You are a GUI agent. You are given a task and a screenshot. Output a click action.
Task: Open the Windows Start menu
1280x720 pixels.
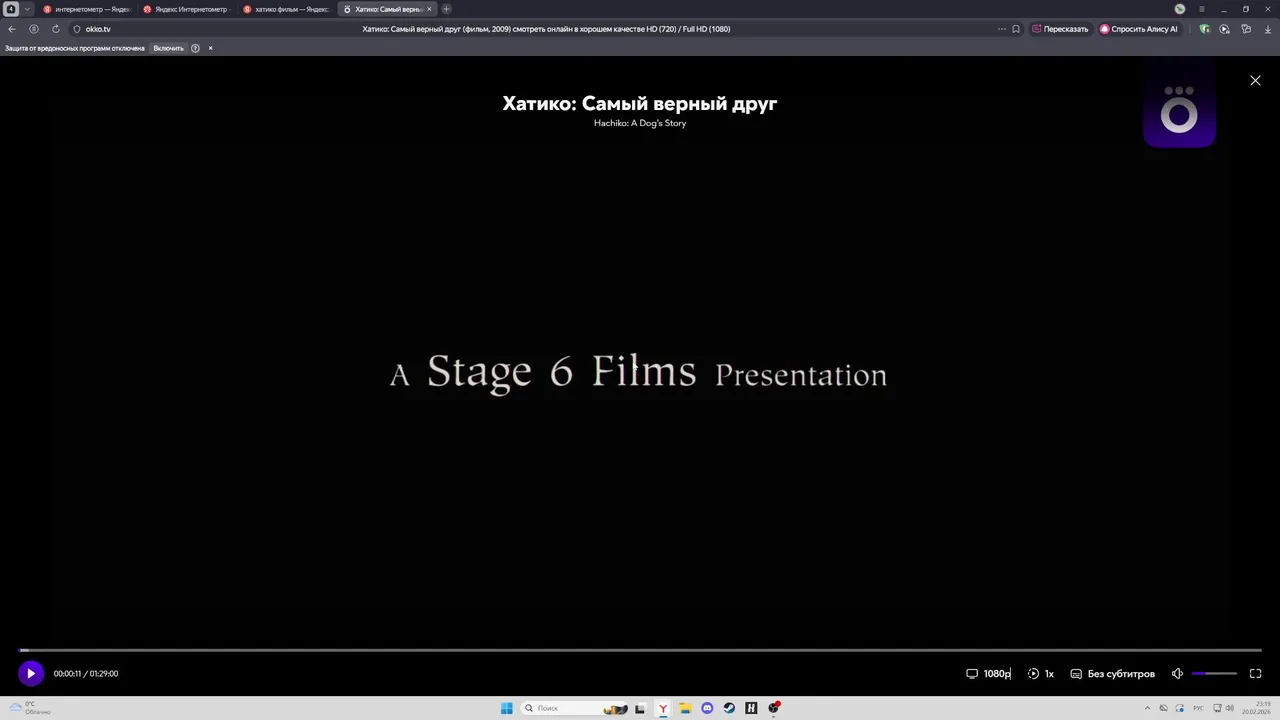(x=507, y=708)
